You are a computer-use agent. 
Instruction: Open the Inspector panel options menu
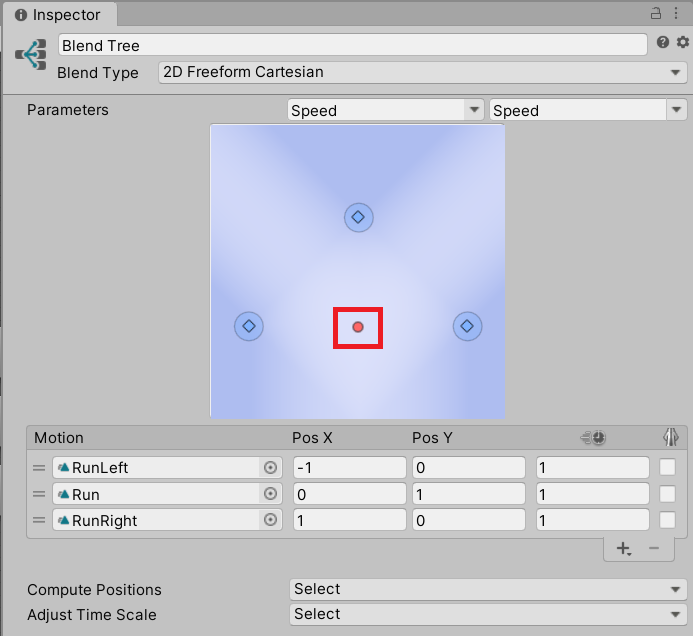pyautogui.click(x=678, y=14)
